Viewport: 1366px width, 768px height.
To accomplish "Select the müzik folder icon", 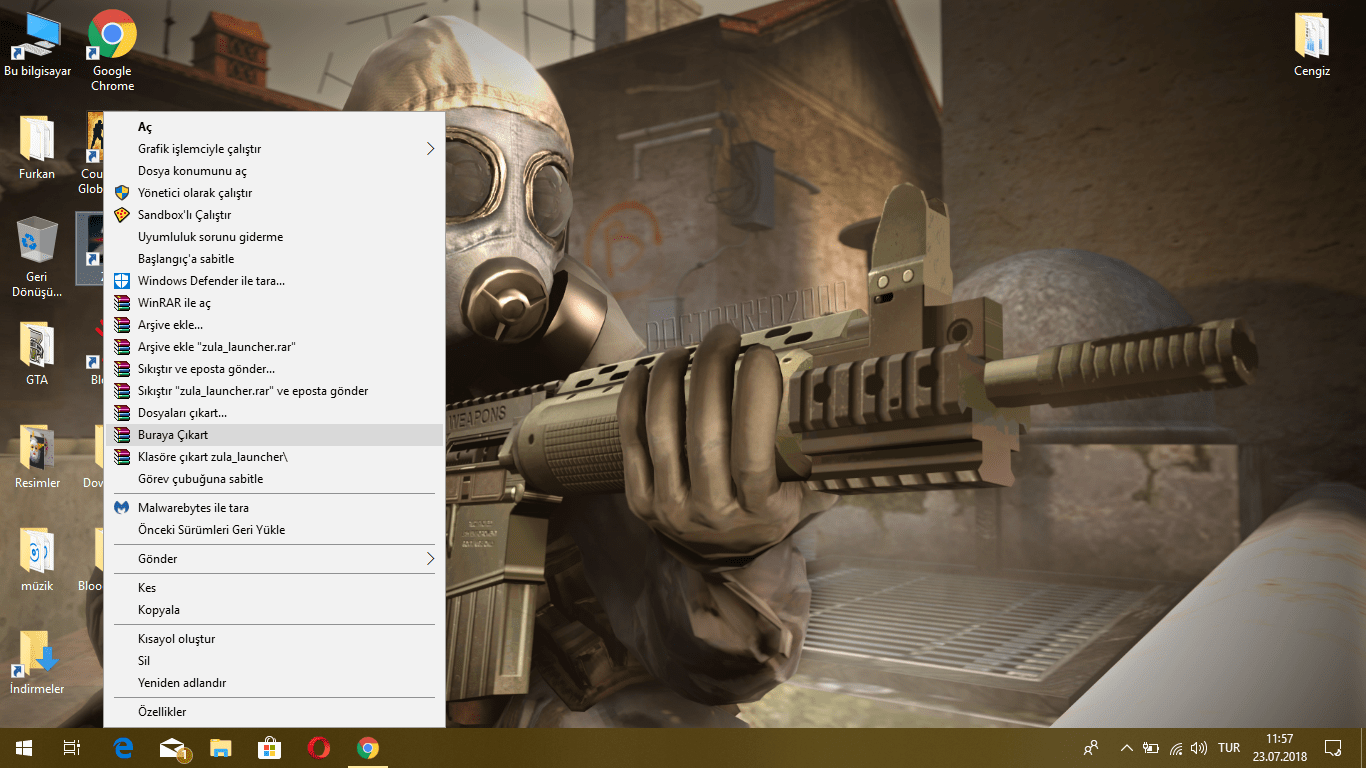I will [x=37, y=559].
